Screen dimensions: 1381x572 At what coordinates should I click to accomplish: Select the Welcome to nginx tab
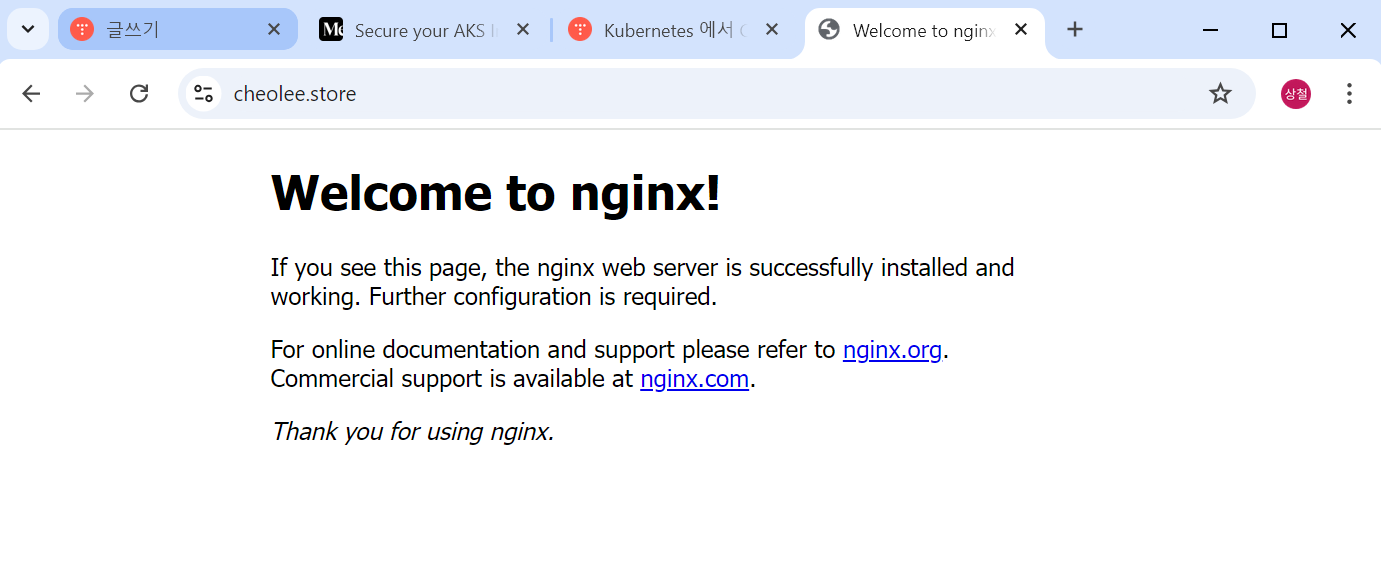pyautogui.click(x=924, y=30)
